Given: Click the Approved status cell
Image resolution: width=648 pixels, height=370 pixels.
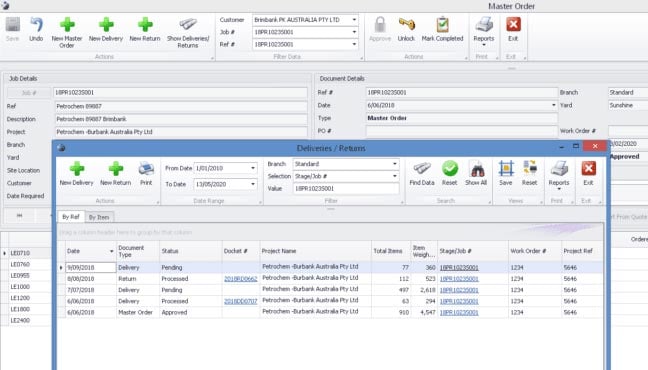Looking at the screenshot, I should coord(191,313).
